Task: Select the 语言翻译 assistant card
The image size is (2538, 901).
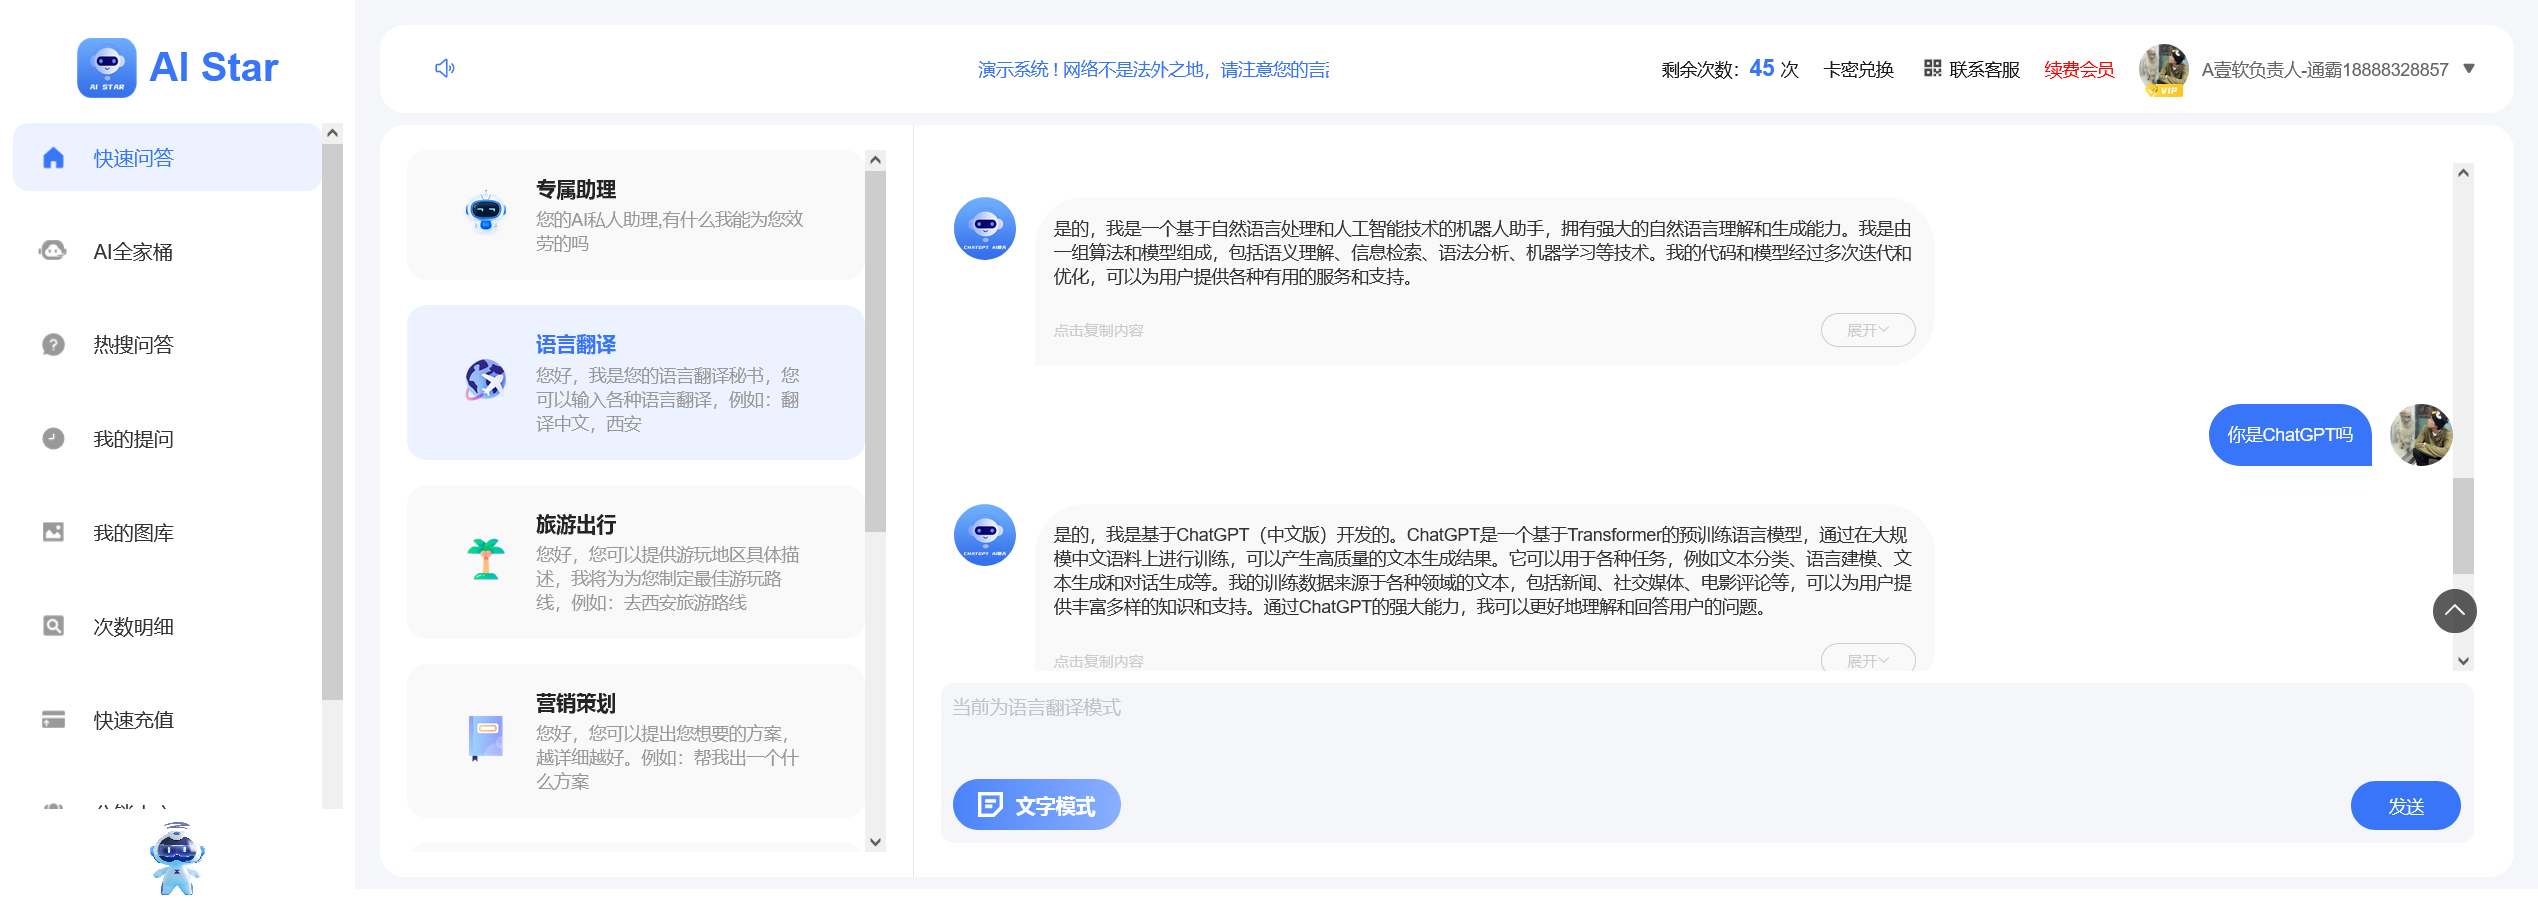Action: (635, 382)
